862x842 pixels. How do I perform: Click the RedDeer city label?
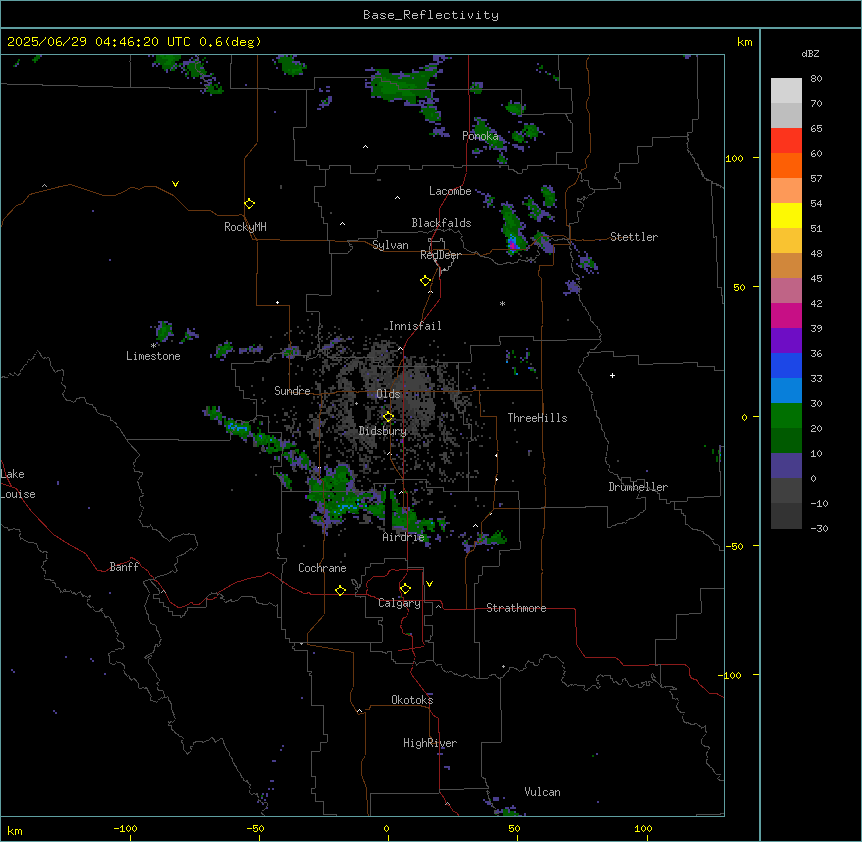(x=440, y=255)
